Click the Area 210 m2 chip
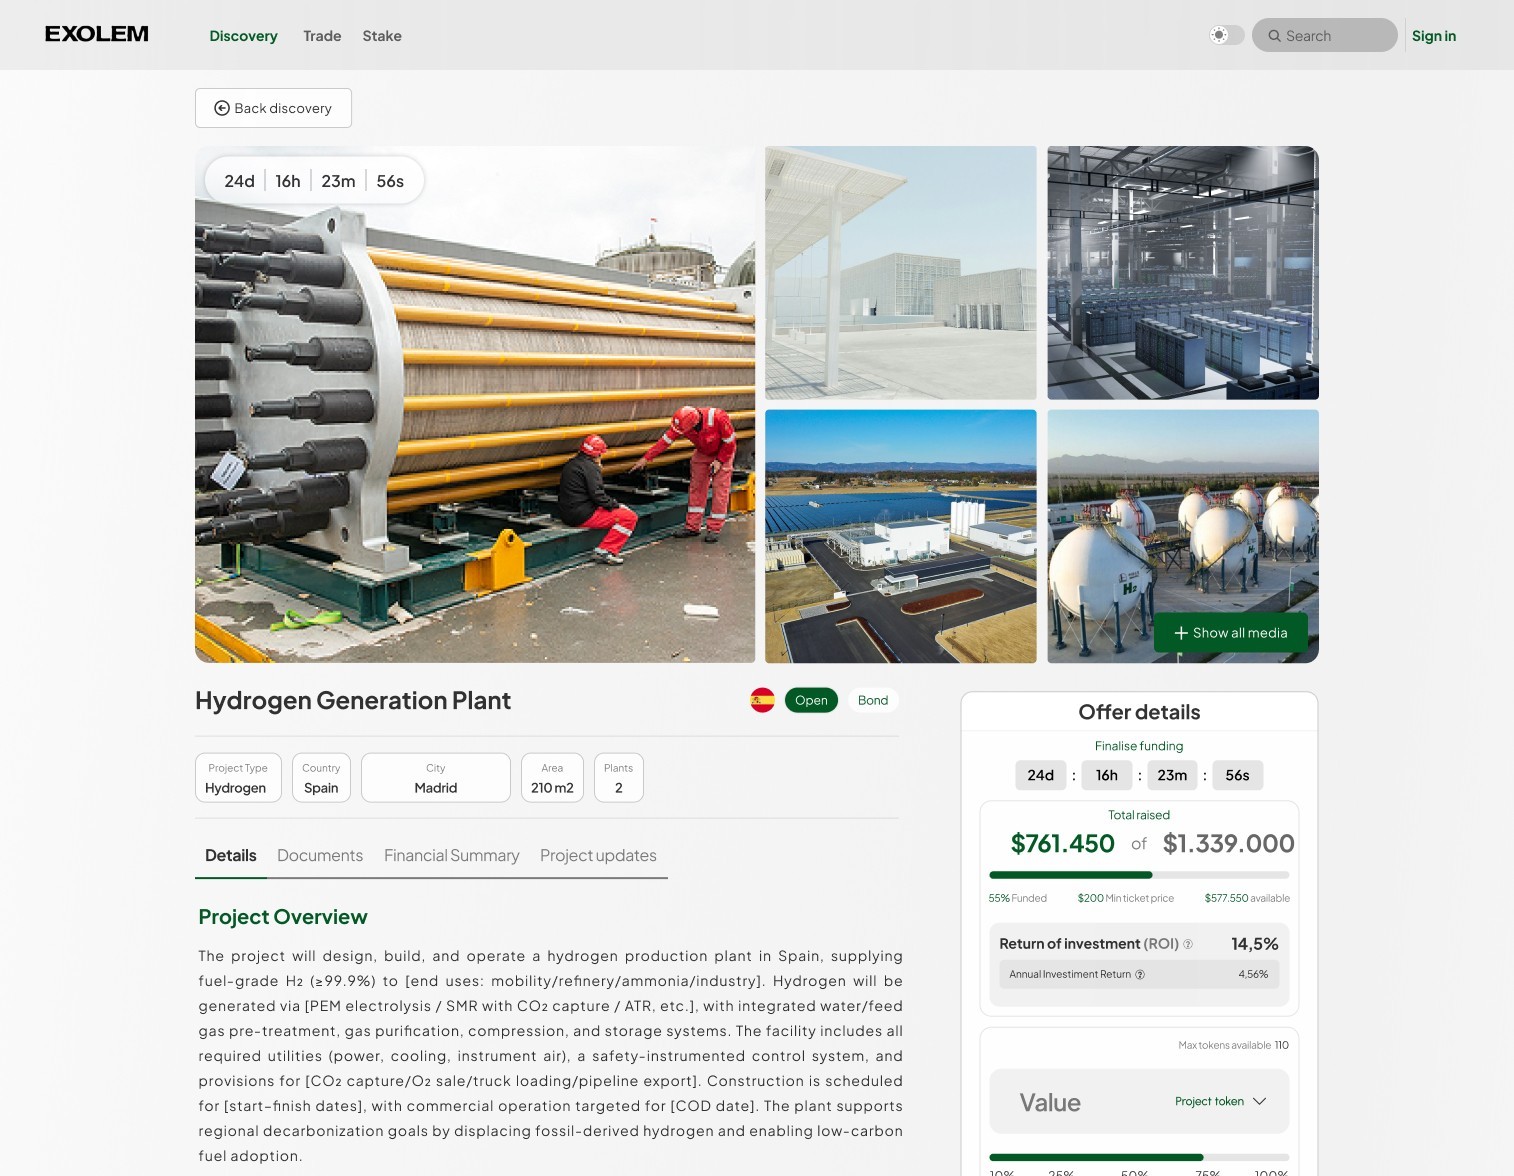1514x1176 pixels. click(552, 778)
